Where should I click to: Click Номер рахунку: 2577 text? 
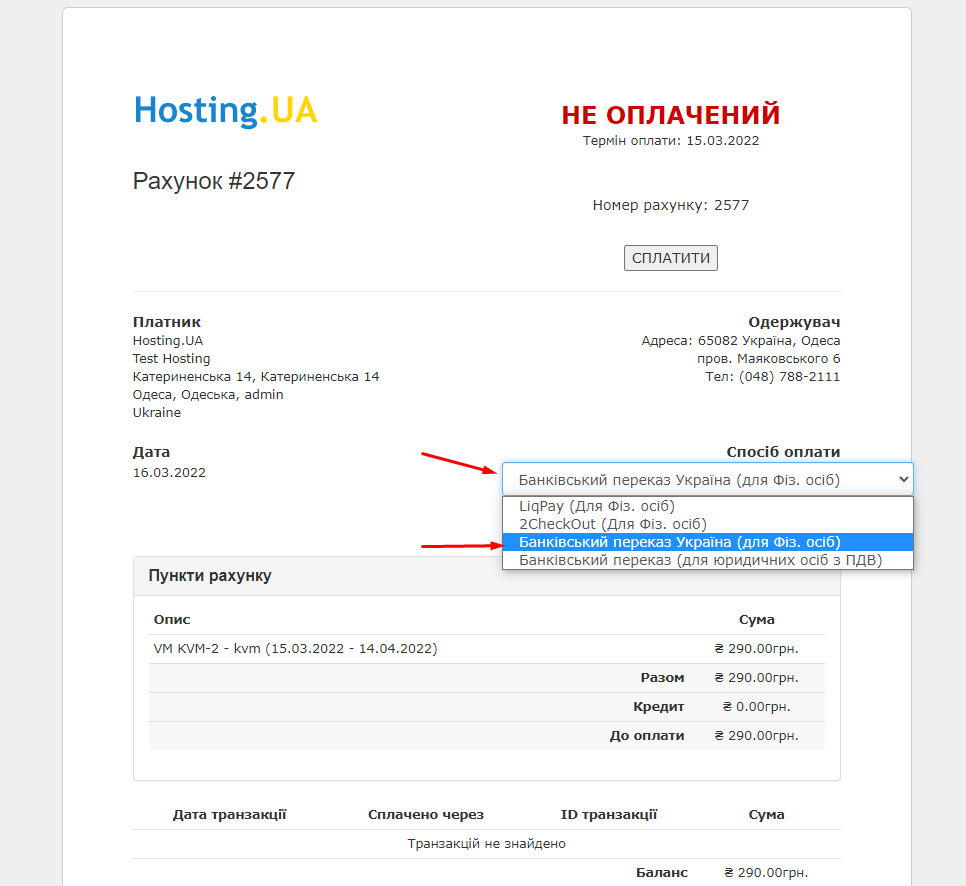pos(670,205)
